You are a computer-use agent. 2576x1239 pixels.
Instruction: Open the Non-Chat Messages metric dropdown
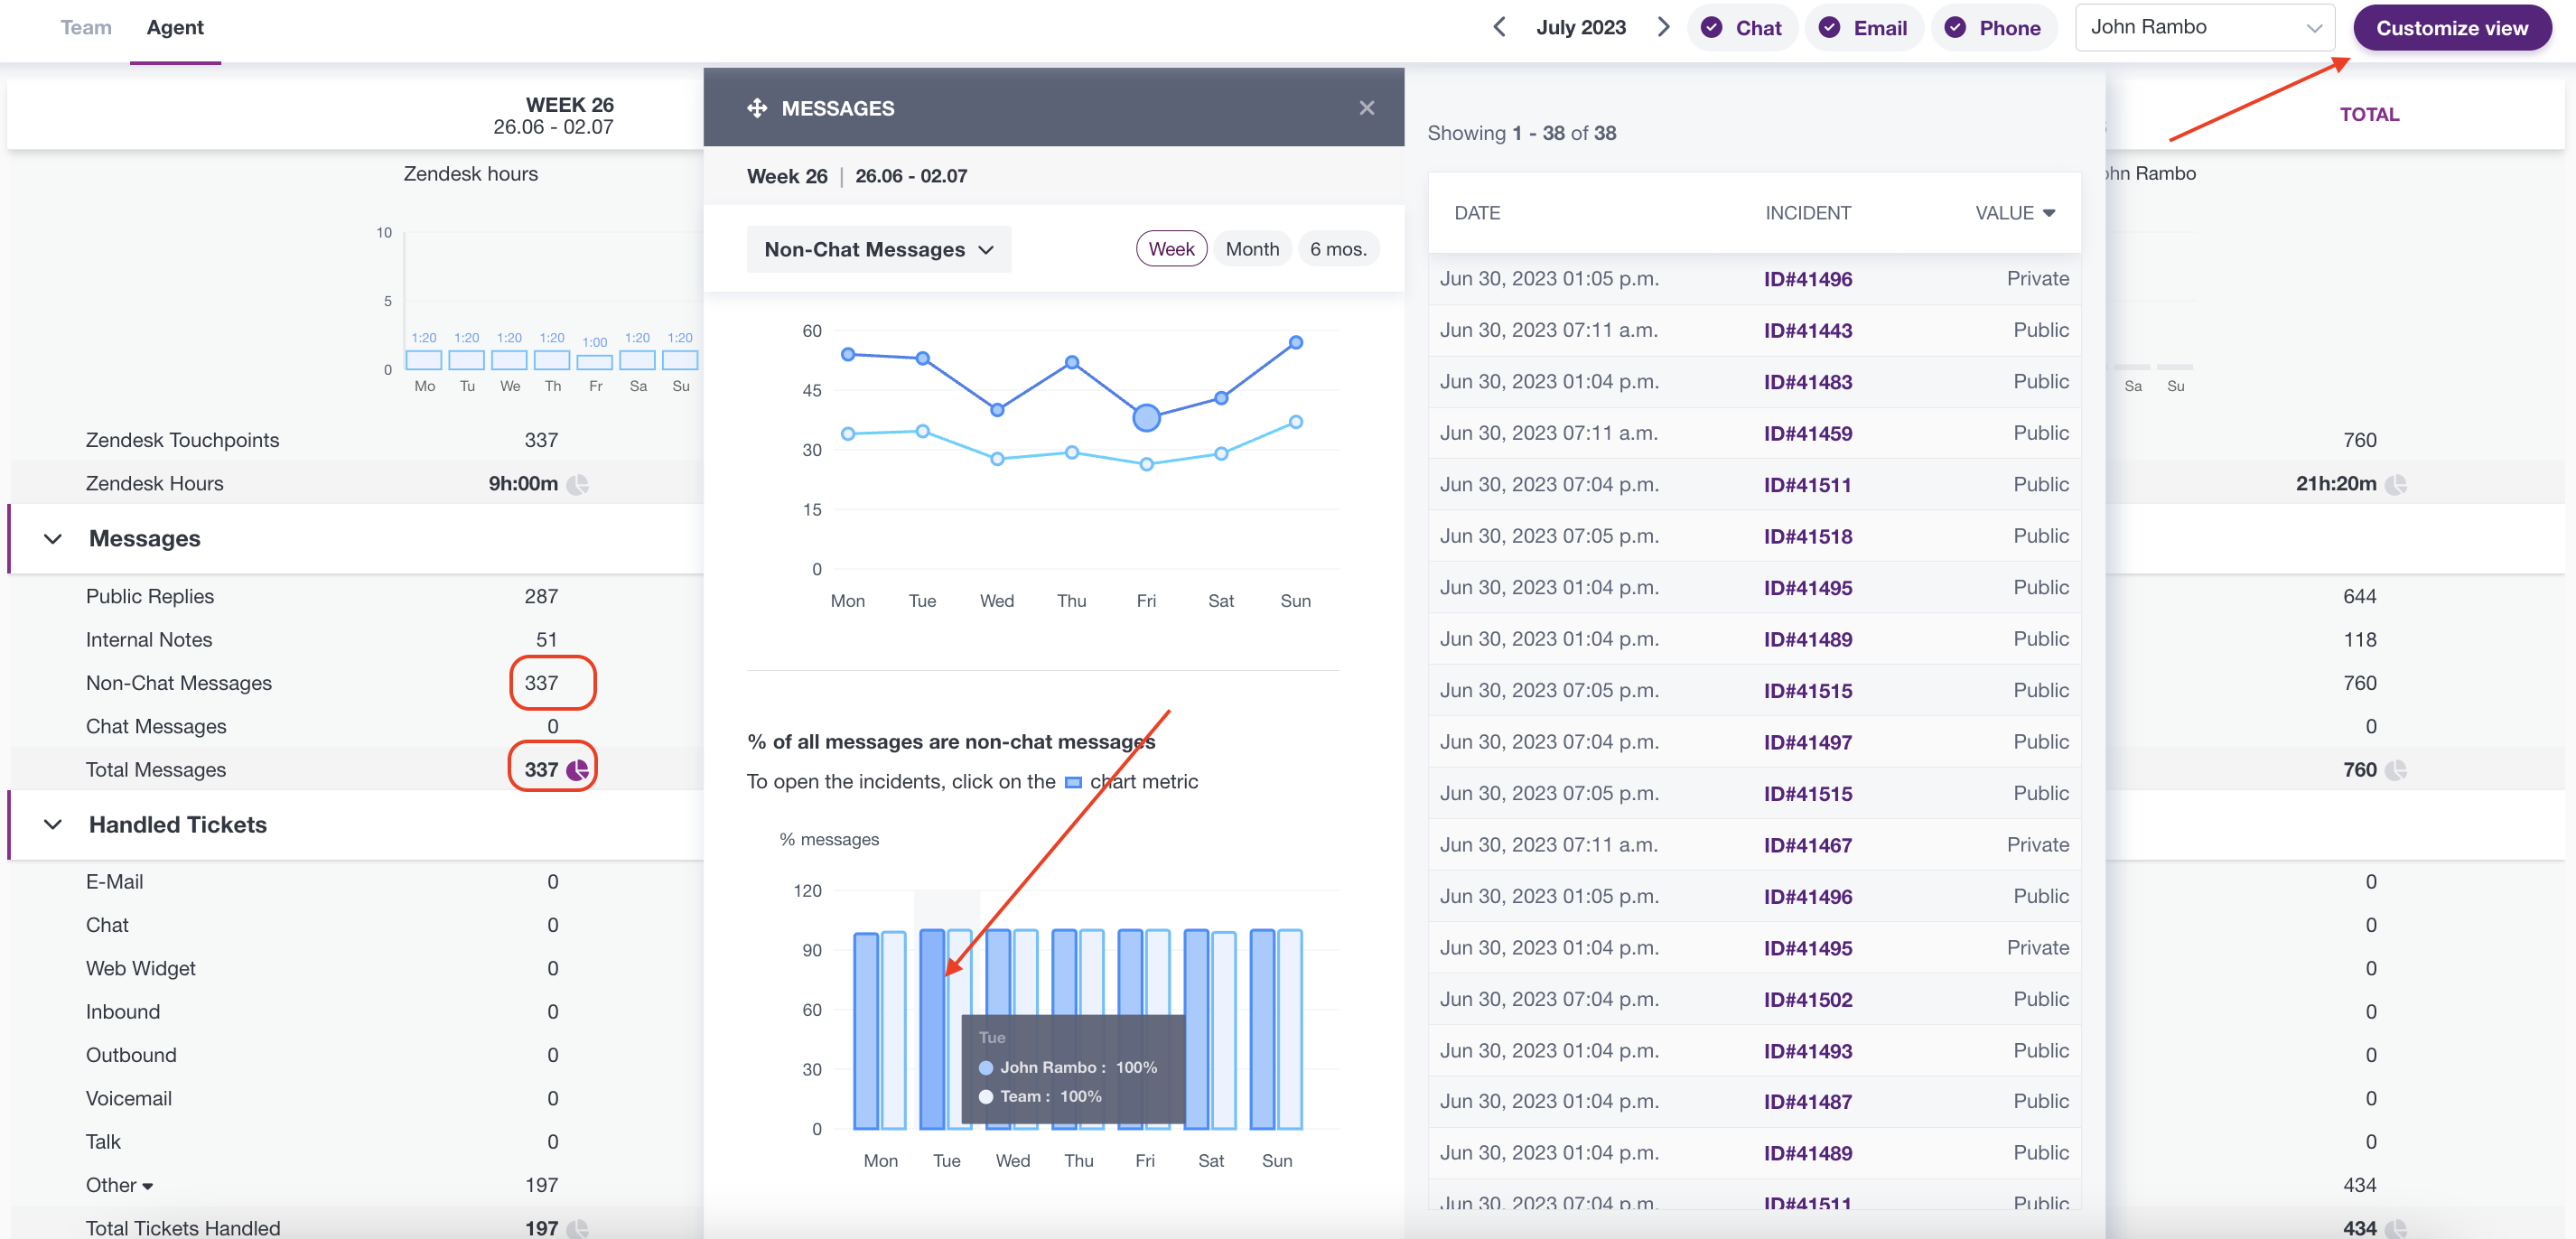tap(878, 249)
